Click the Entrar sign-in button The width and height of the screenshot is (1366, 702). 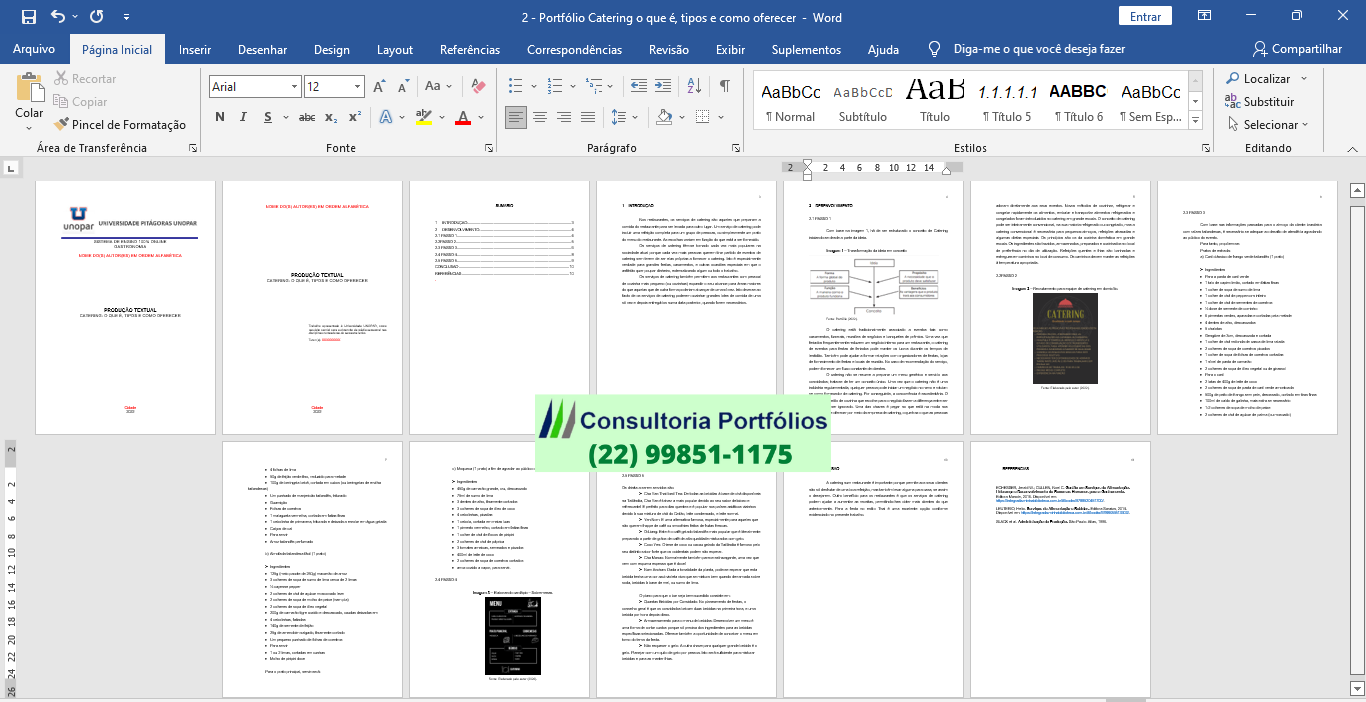(1145, 17)
